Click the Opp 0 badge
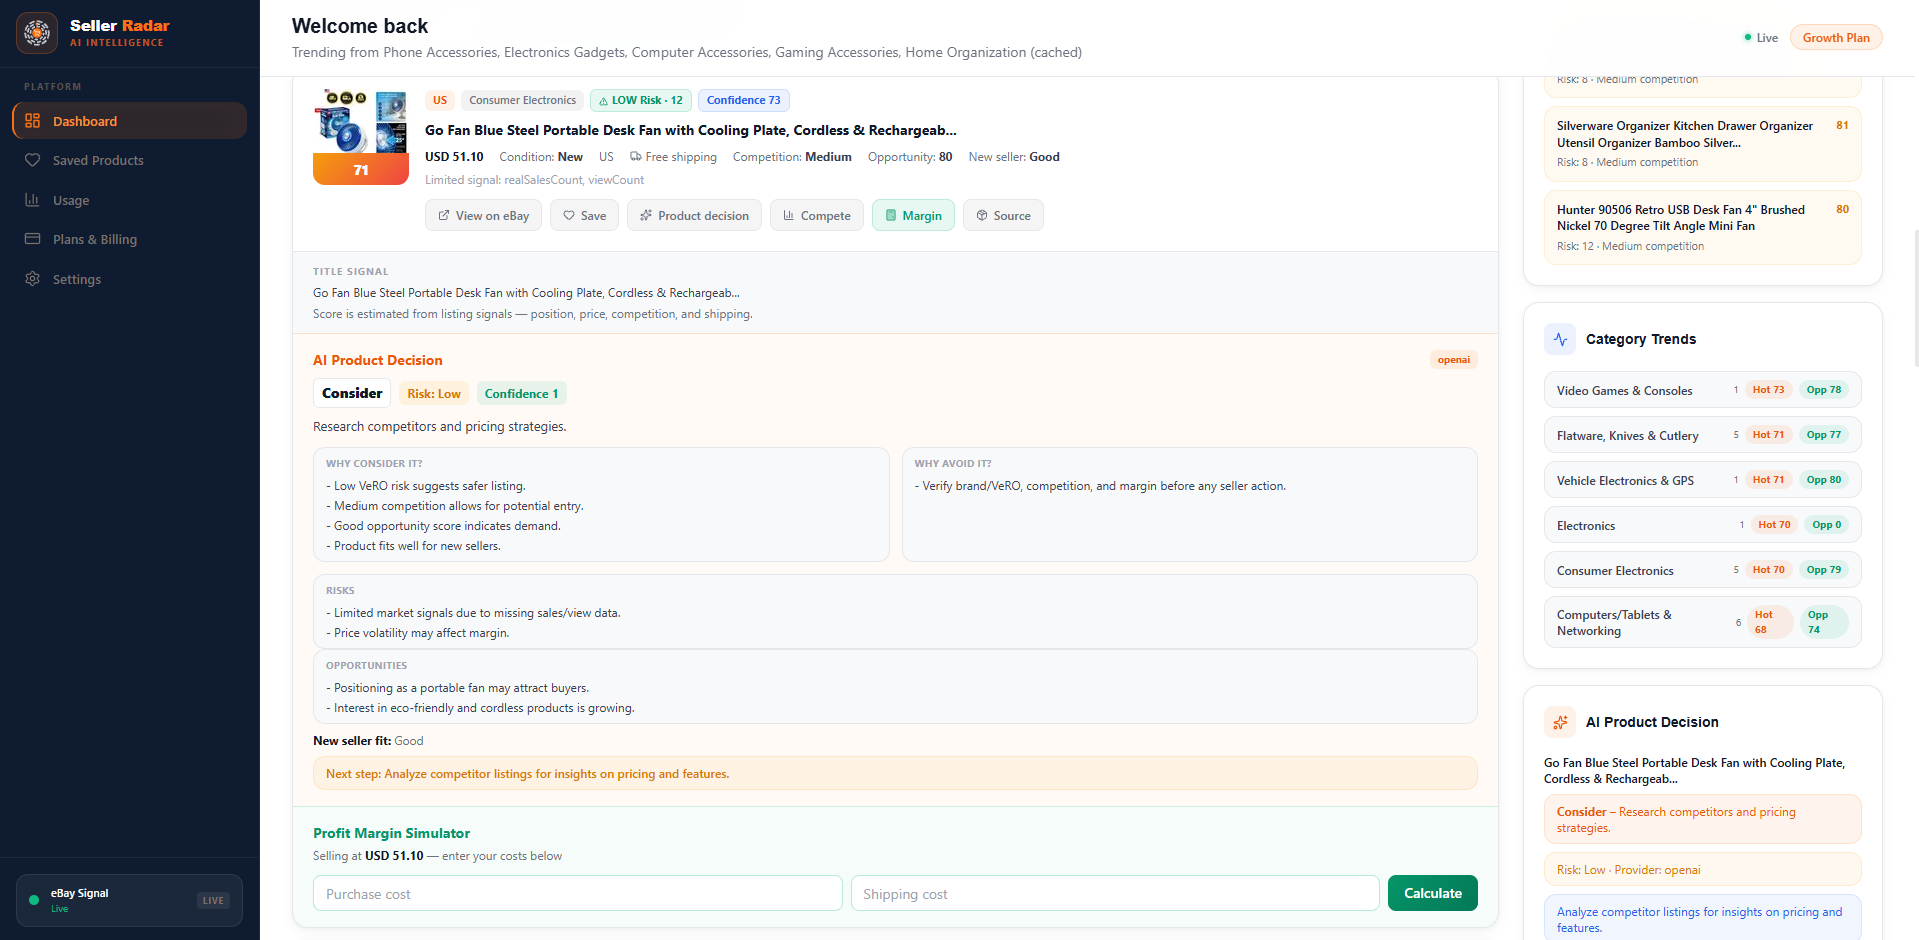This screenshot has height=940, width=1919. coord(1827,525)
